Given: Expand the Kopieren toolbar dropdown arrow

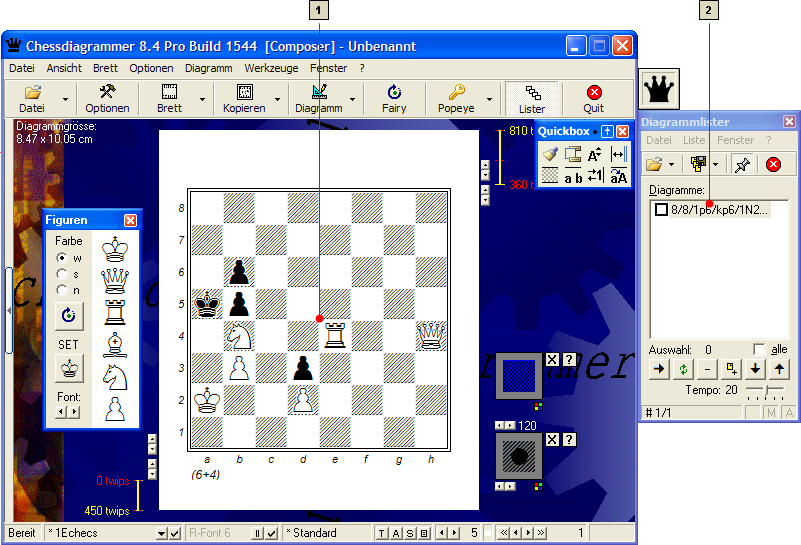Looking at the screenshot, I should point(277,99).
